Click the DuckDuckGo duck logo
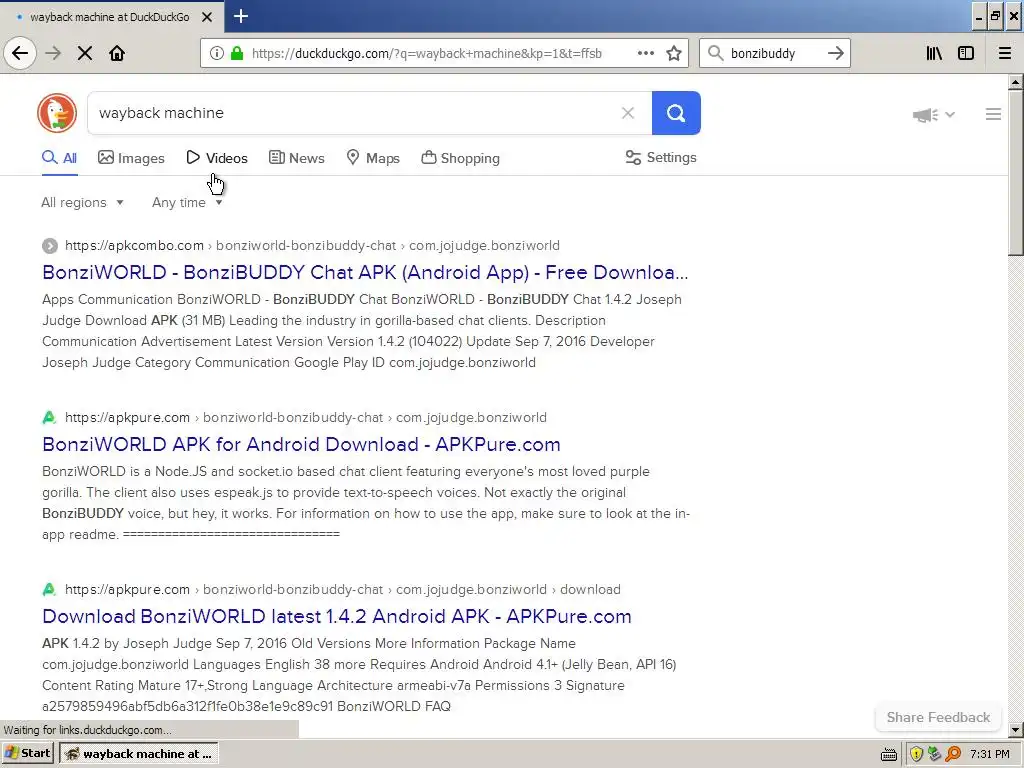The height and width of the screenshot is (768, 1024). 57,113
